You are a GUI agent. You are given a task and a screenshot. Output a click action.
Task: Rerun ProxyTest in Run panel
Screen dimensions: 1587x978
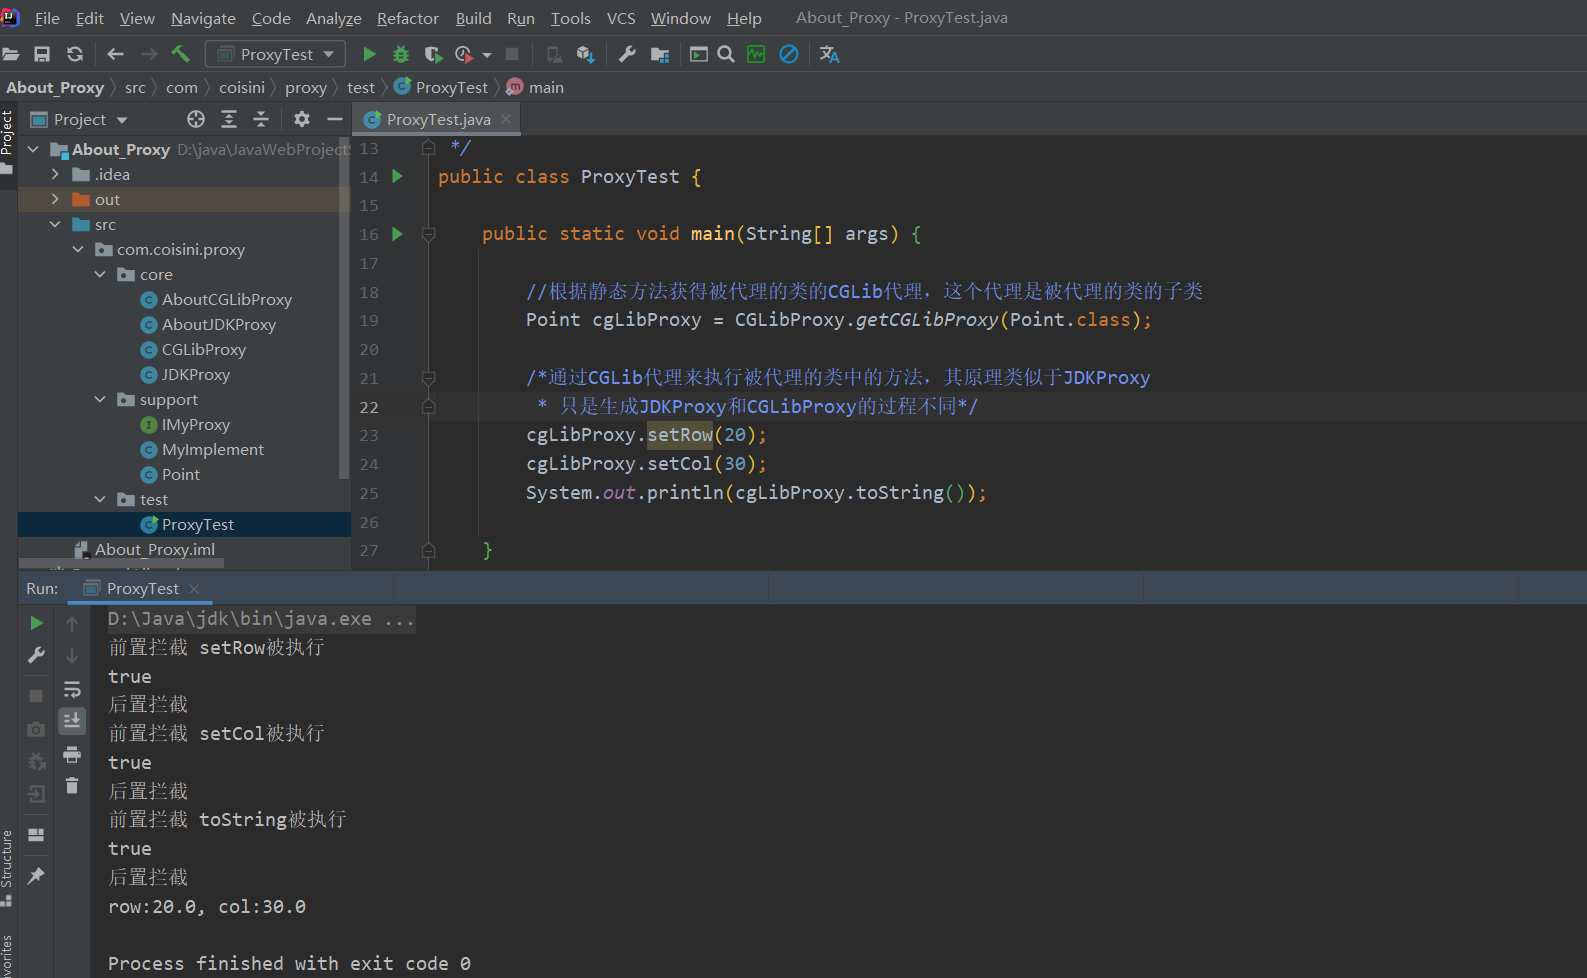[x=36, y=623]
